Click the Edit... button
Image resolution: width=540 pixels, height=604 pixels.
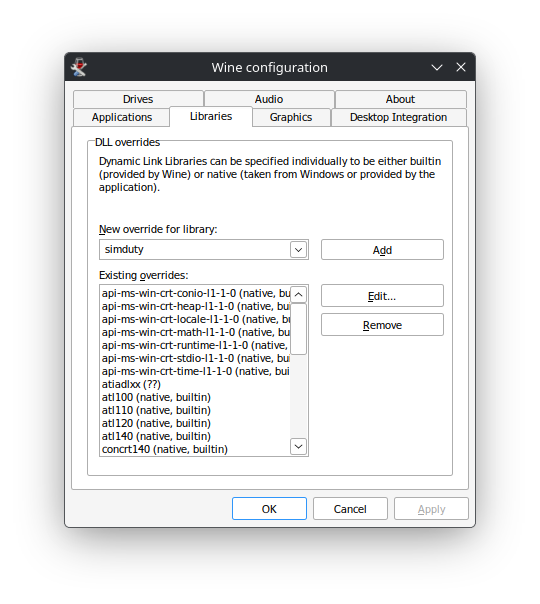pyautogui.click(x=382, y=296)
